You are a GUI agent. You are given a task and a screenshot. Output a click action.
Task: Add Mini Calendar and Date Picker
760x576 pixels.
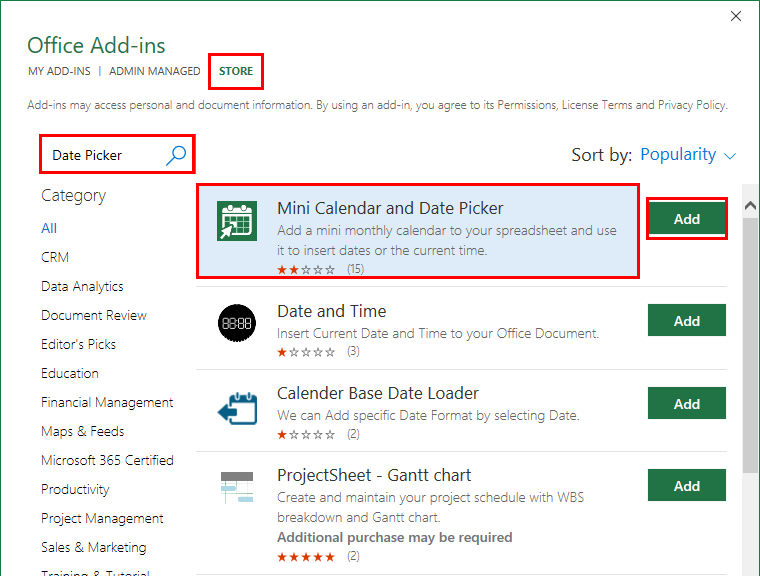pos(687,219)
